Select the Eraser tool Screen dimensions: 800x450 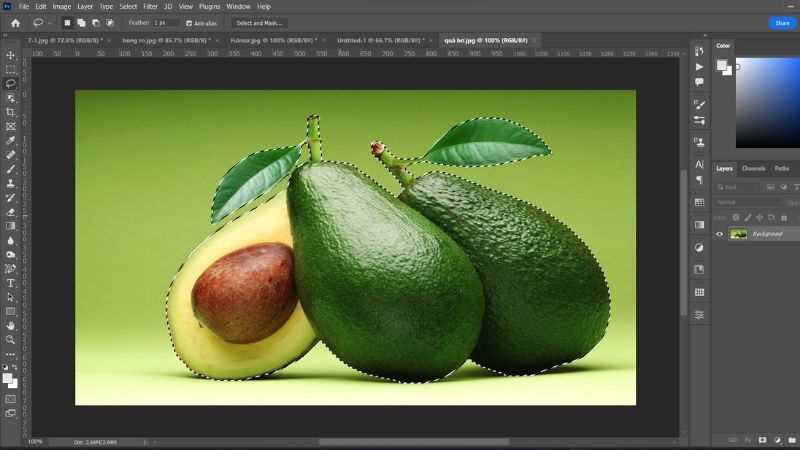click(10, 212)
